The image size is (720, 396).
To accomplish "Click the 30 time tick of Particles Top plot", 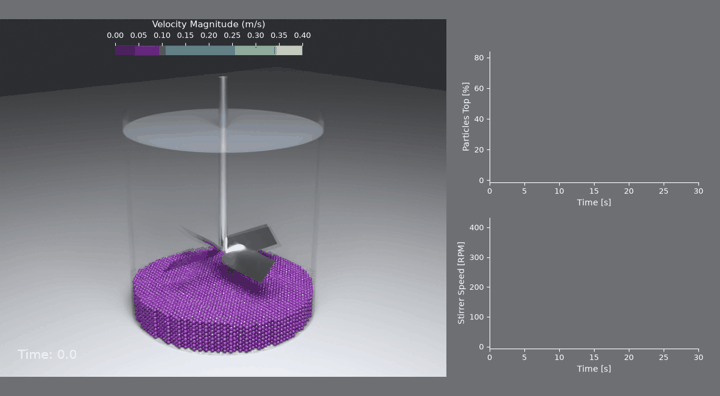I will coord(698,191).
